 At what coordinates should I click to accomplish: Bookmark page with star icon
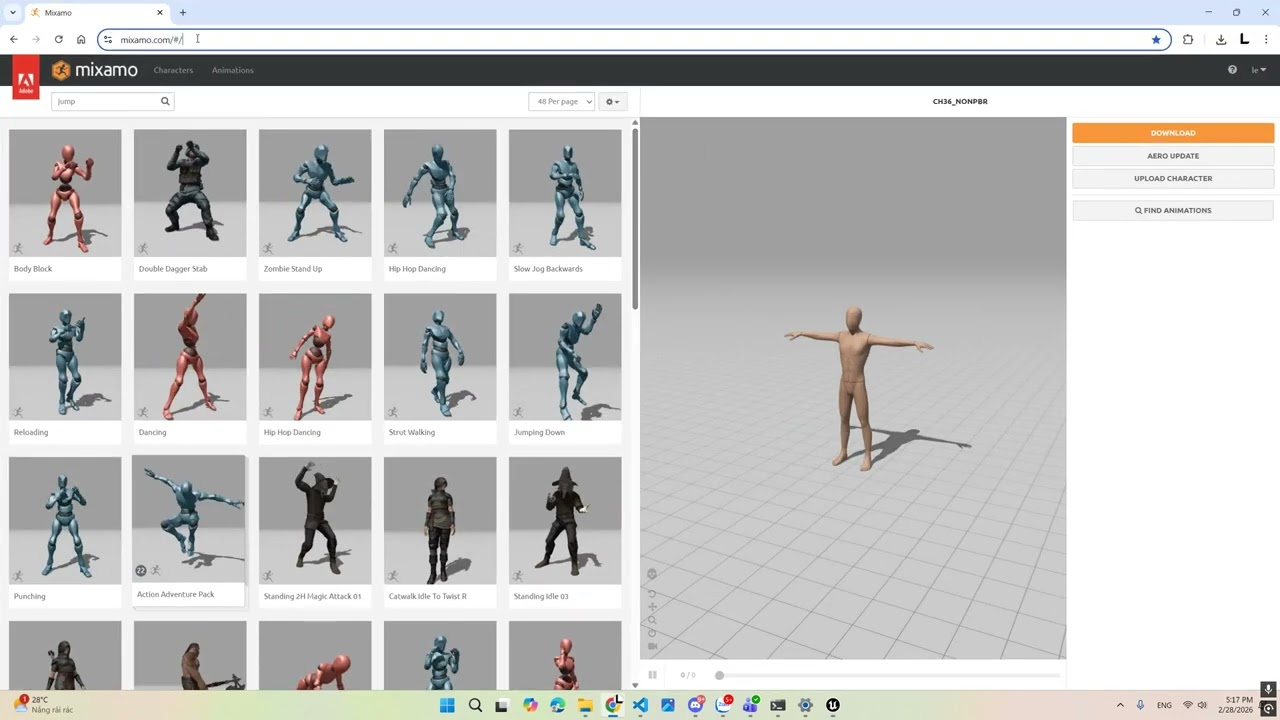(x=1156, y=39)
